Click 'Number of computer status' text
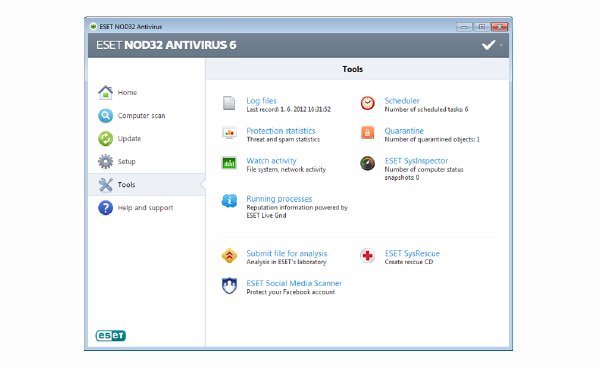600x369 pixels. pyautogui.click(x=424, y=170)
